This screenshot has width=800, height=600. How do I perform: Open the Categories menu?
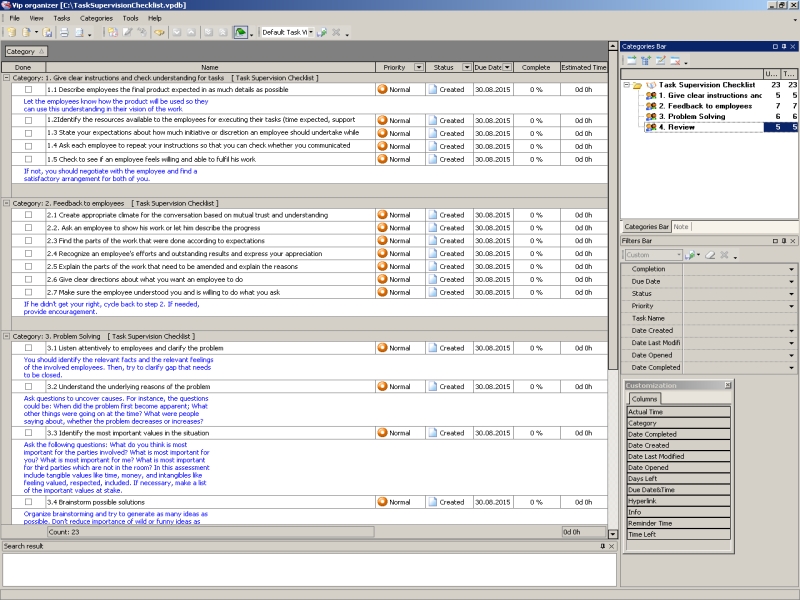96,18
